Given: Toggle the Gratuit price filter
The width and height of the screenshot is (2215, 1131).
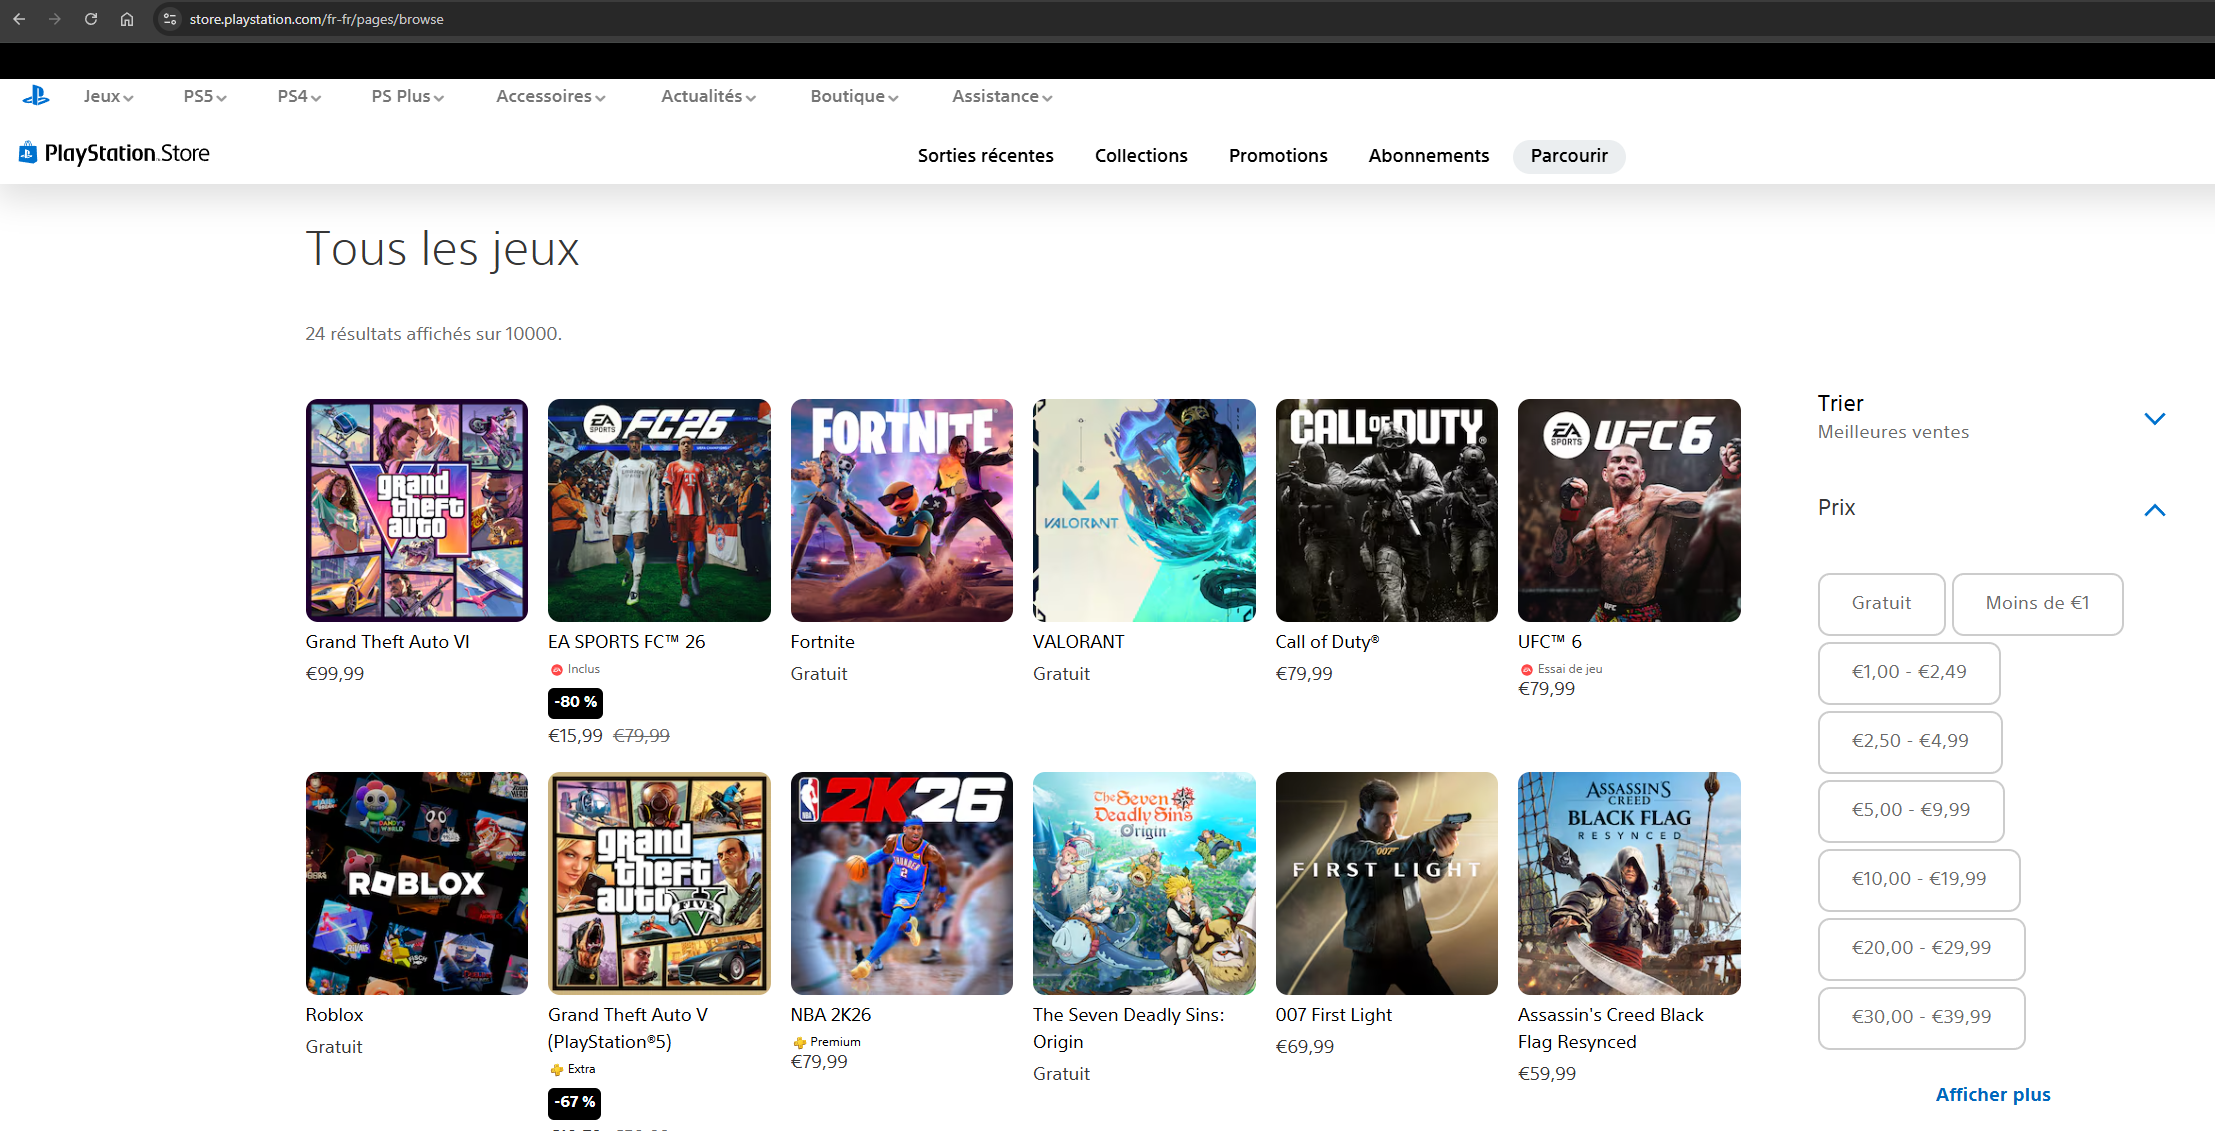Looking at the screenshot, I should [x=1881, y=603].
